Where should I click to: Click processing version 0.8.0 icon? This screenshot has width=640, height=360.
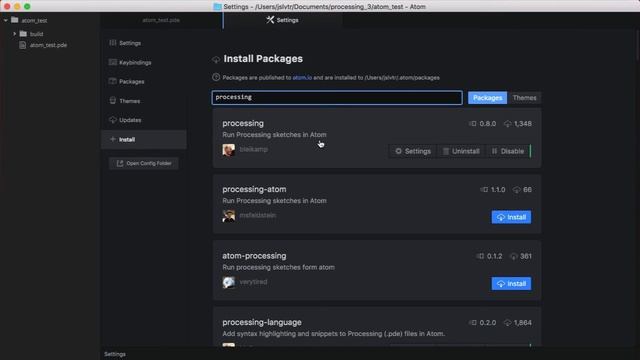click(473, 124)
